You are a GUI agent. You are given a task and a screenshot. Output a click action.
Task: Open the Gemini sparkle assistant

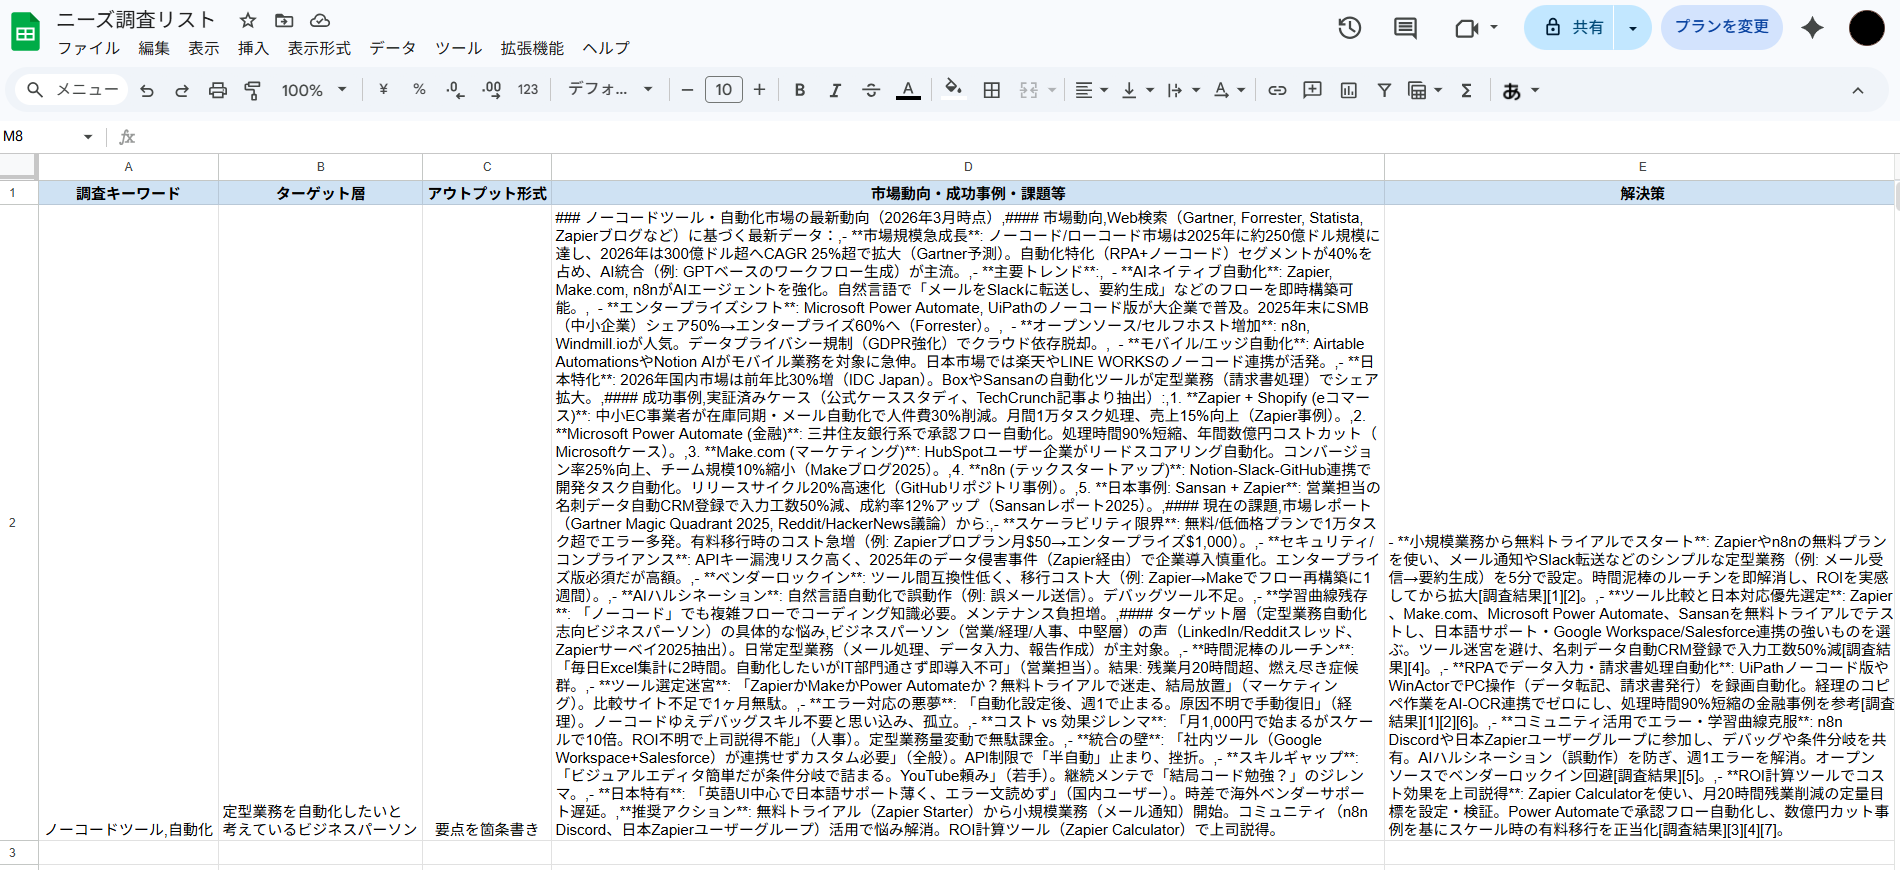(1812, 28)
